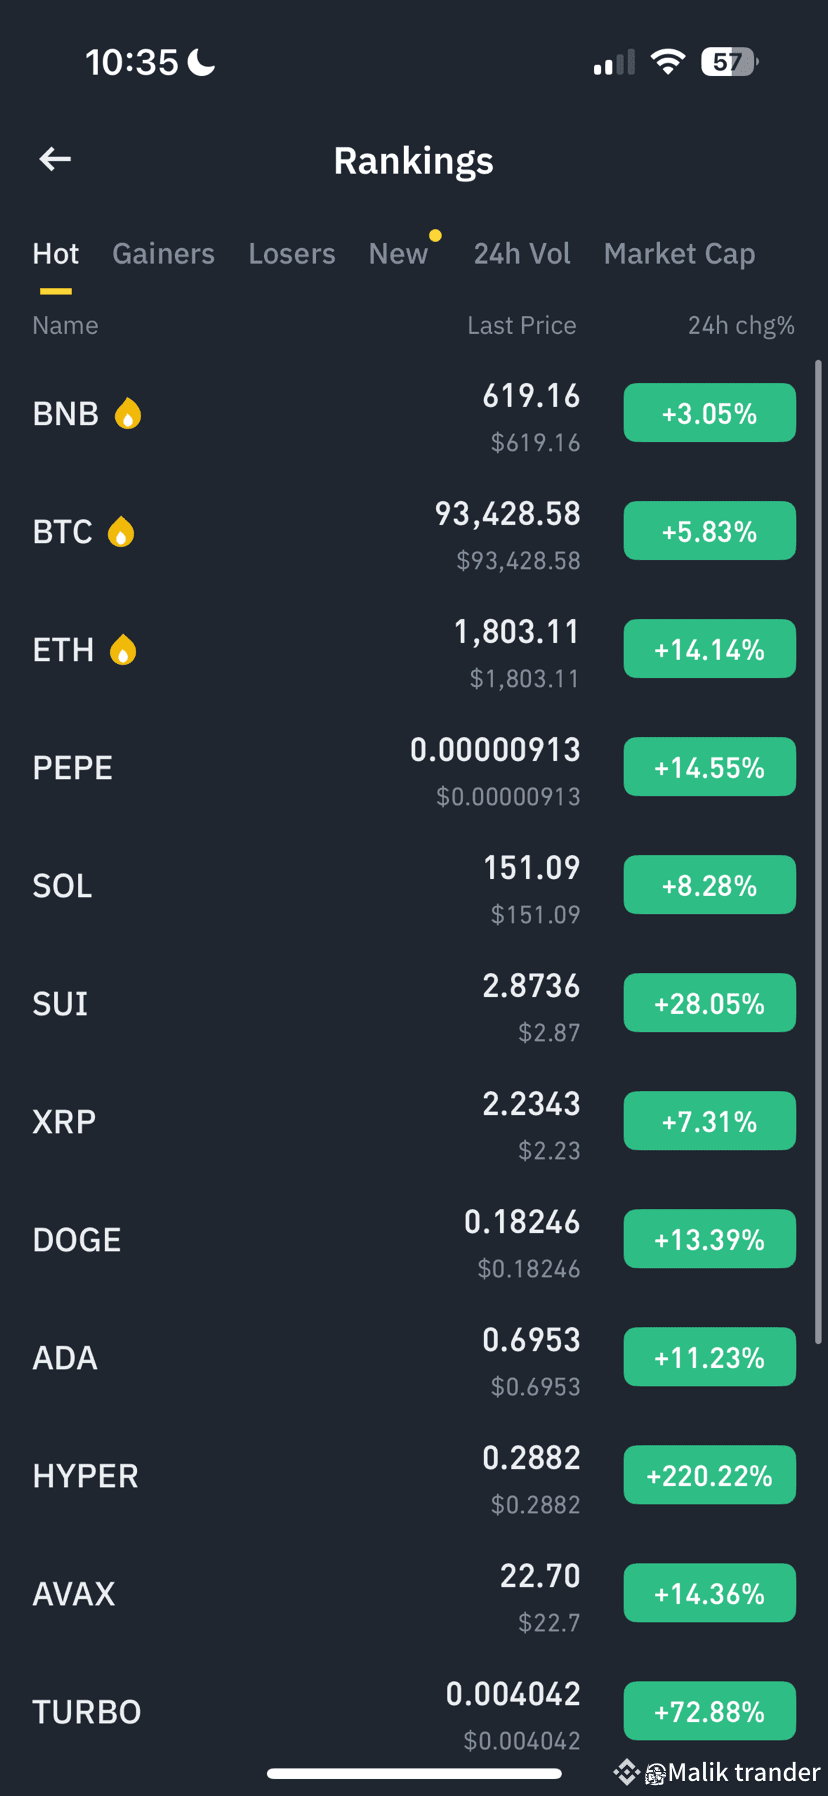This screenshot has height=1796, width=828.
Task: Tap the cellular signal bars icon
Action: 614,62
